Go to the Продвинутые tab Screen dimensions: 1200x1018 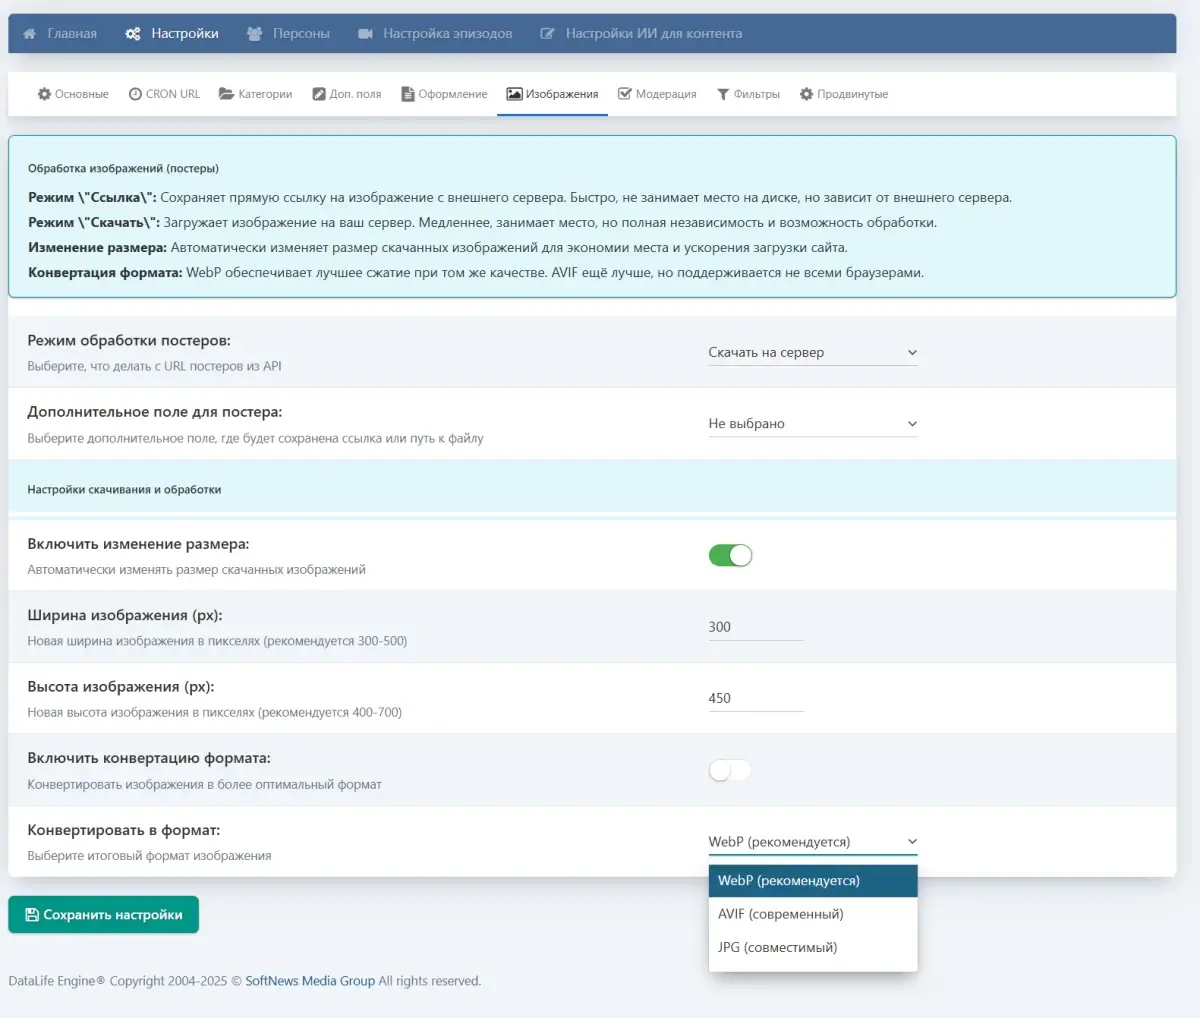click(843, 94)
